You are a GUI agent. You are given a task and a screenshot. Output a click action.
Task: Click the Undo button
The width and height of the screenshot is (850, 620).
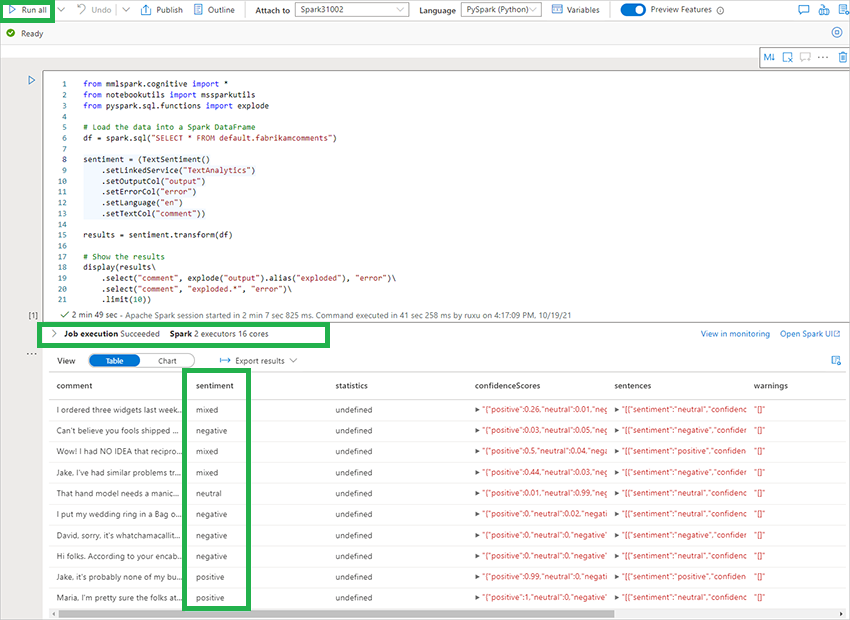(x=94, y=10)
